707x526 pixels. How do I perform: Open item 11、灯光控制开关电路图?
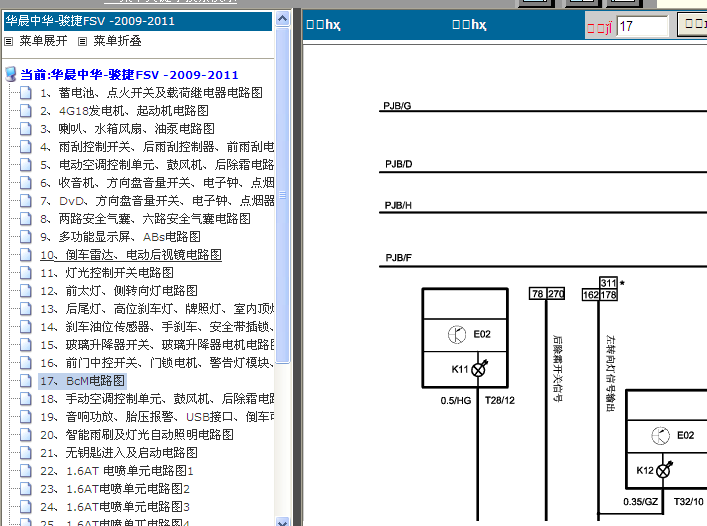click(x=107, y=273)
